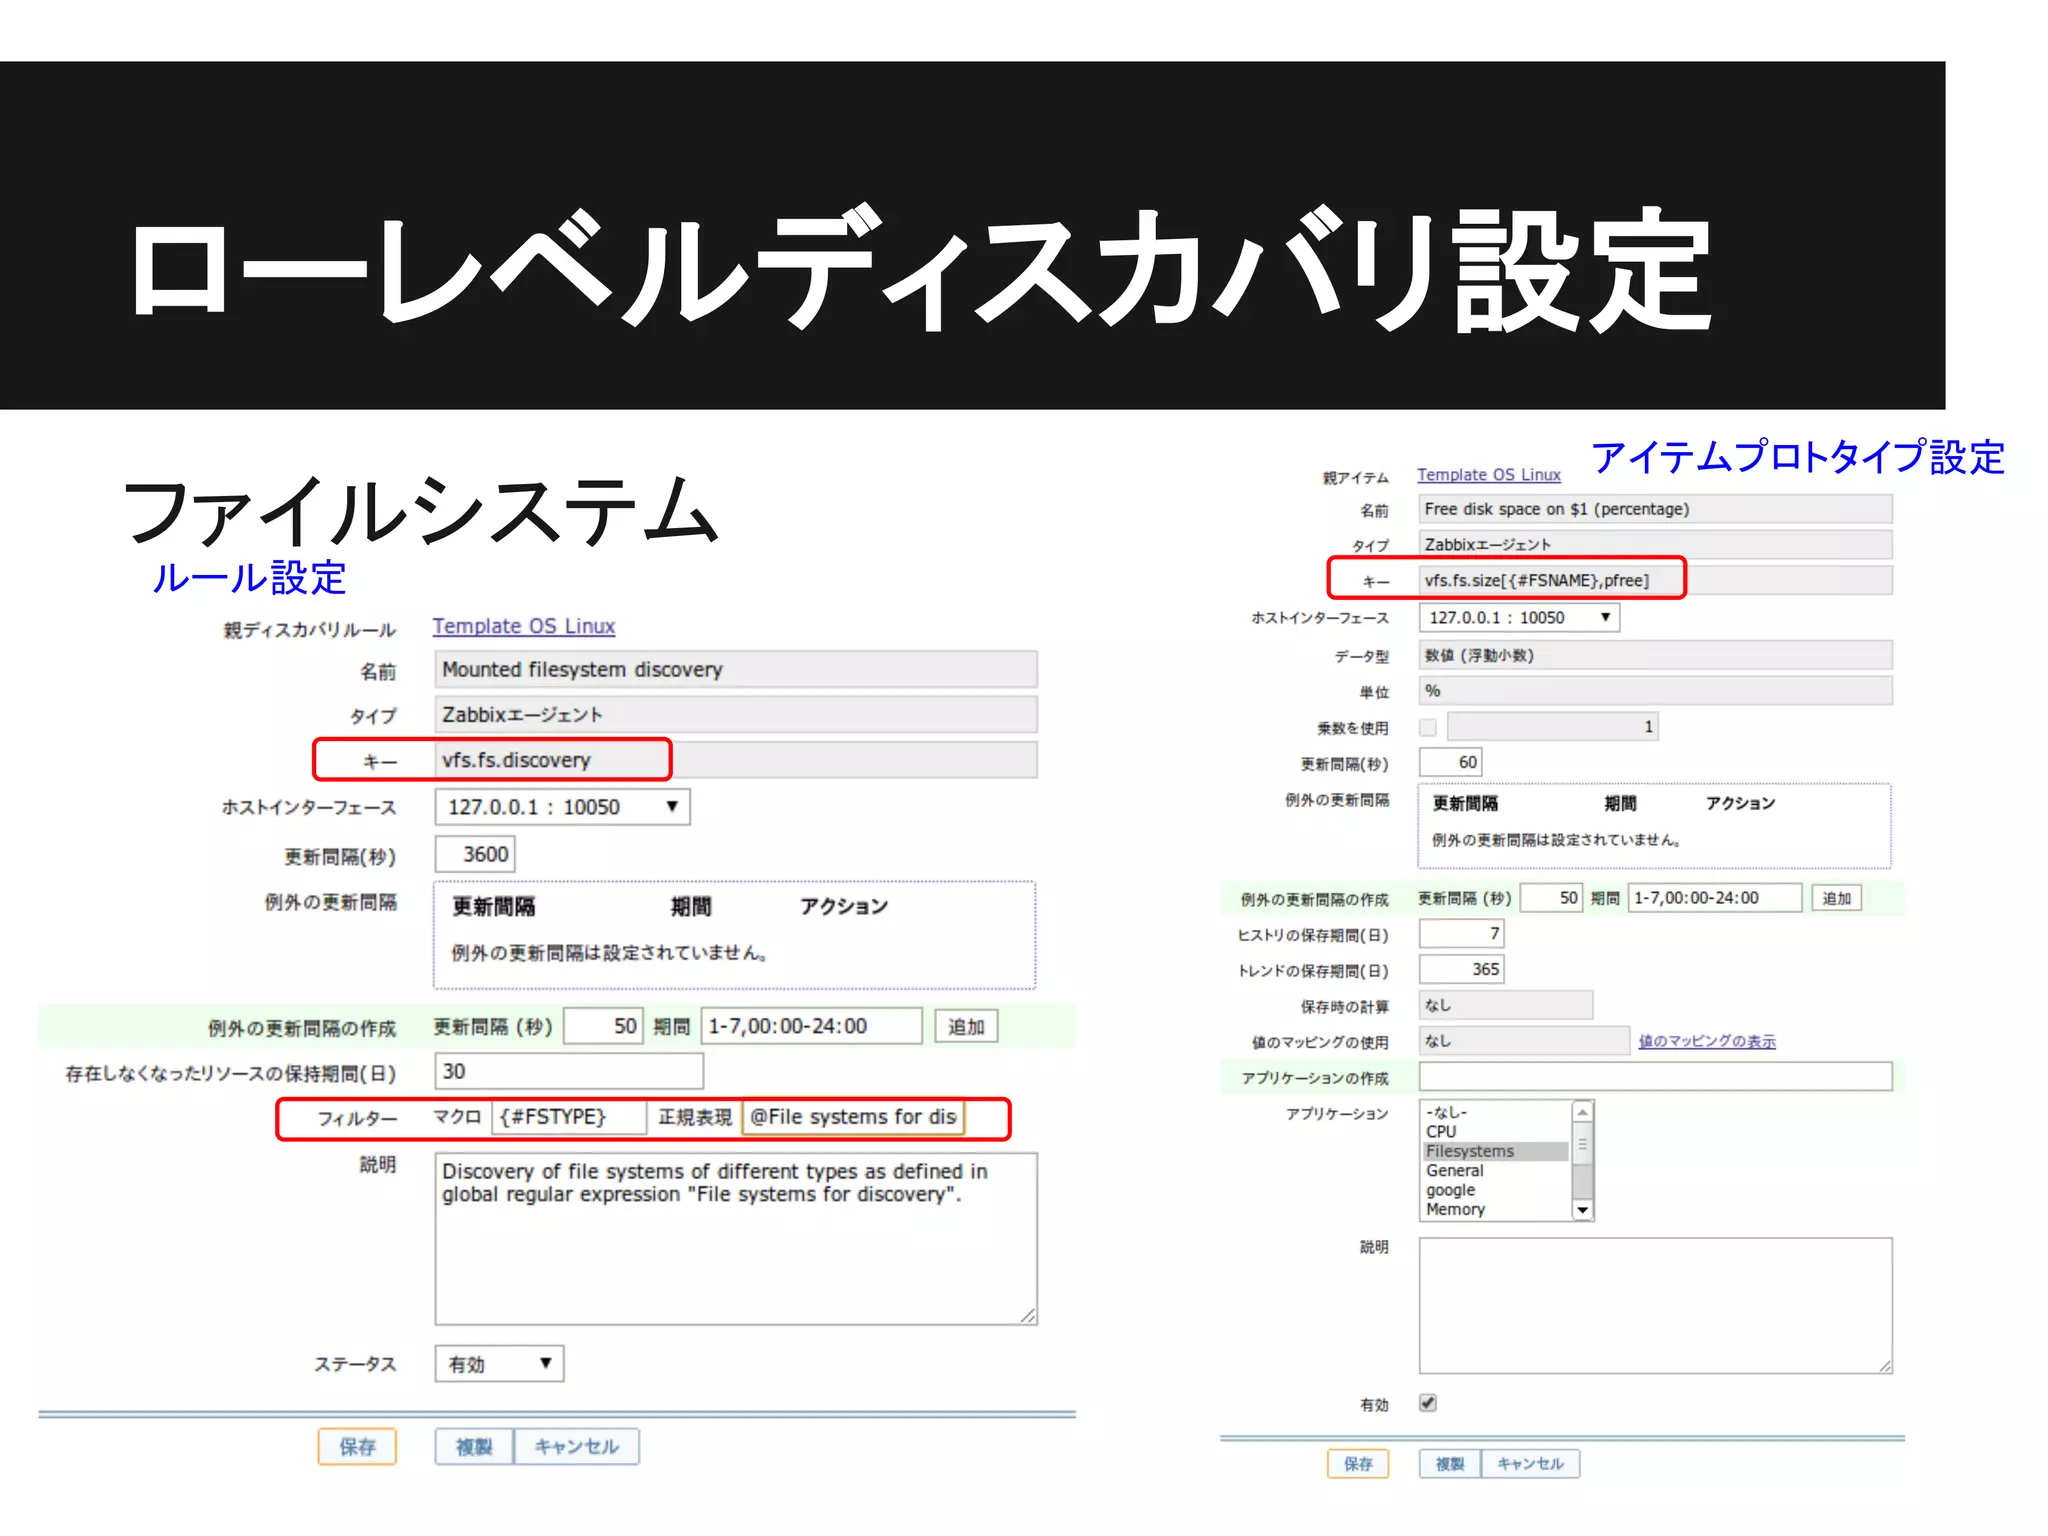Click item prototype period field 1-7,00:00-24:00
The width and height of the screenshot is (2048, 1536).
[x=1715, y=898]
